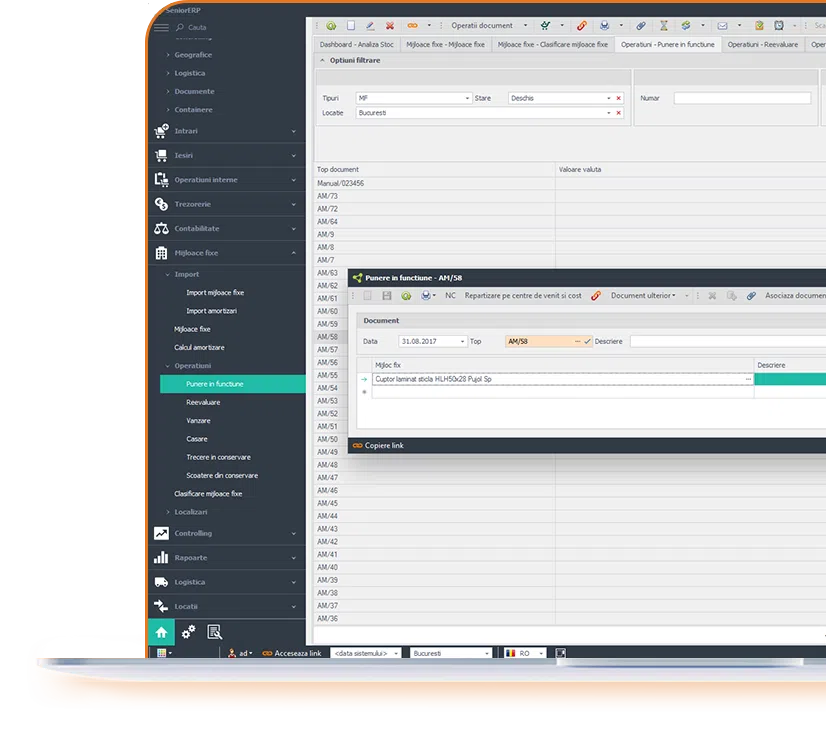Click the home icon at bottom left

[161, 632]
